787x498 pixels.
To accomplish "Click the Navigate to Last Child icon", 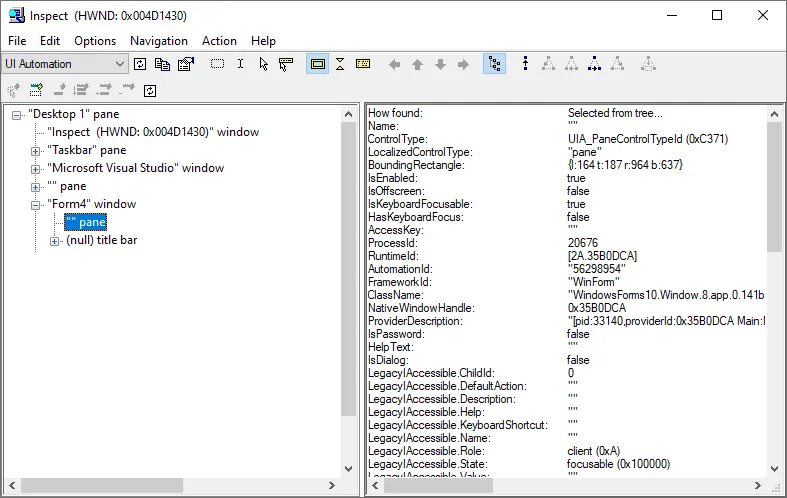I will [617, 64].
